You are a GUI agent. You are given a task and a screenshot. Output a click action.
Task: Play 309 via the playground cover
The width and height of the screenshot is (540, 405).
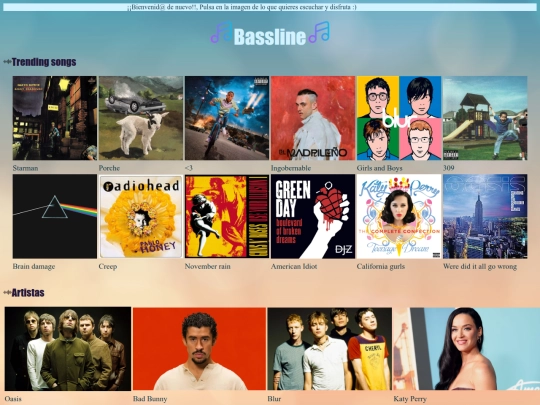[485, 118]
